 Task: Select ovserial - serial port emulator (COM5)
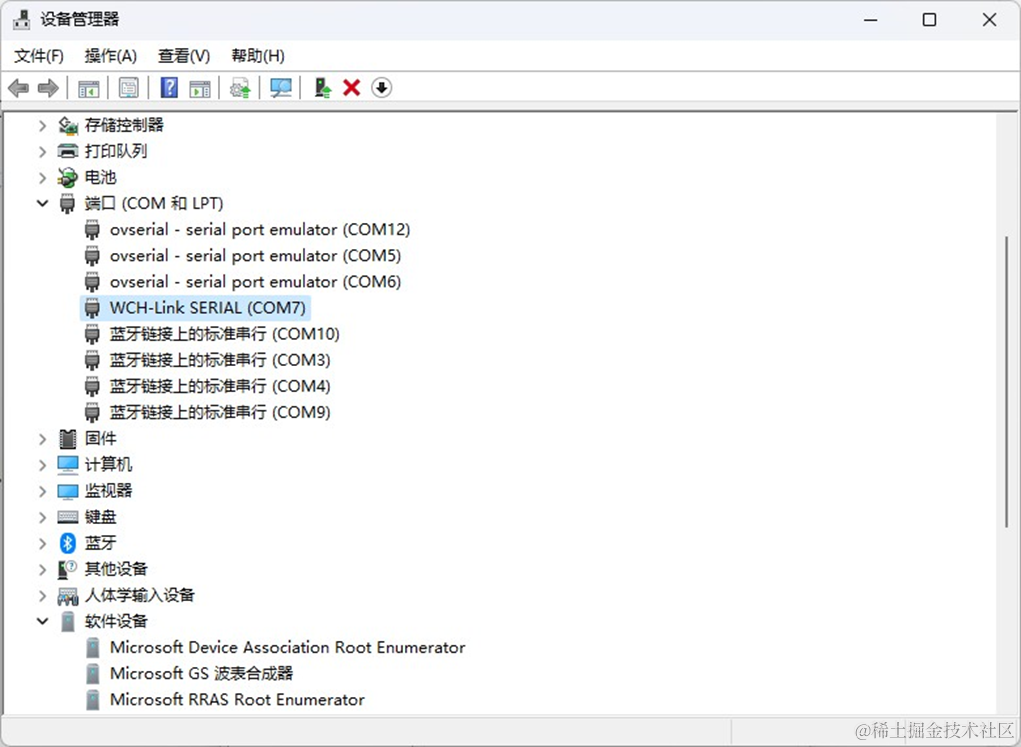click(x=255, y=255)
